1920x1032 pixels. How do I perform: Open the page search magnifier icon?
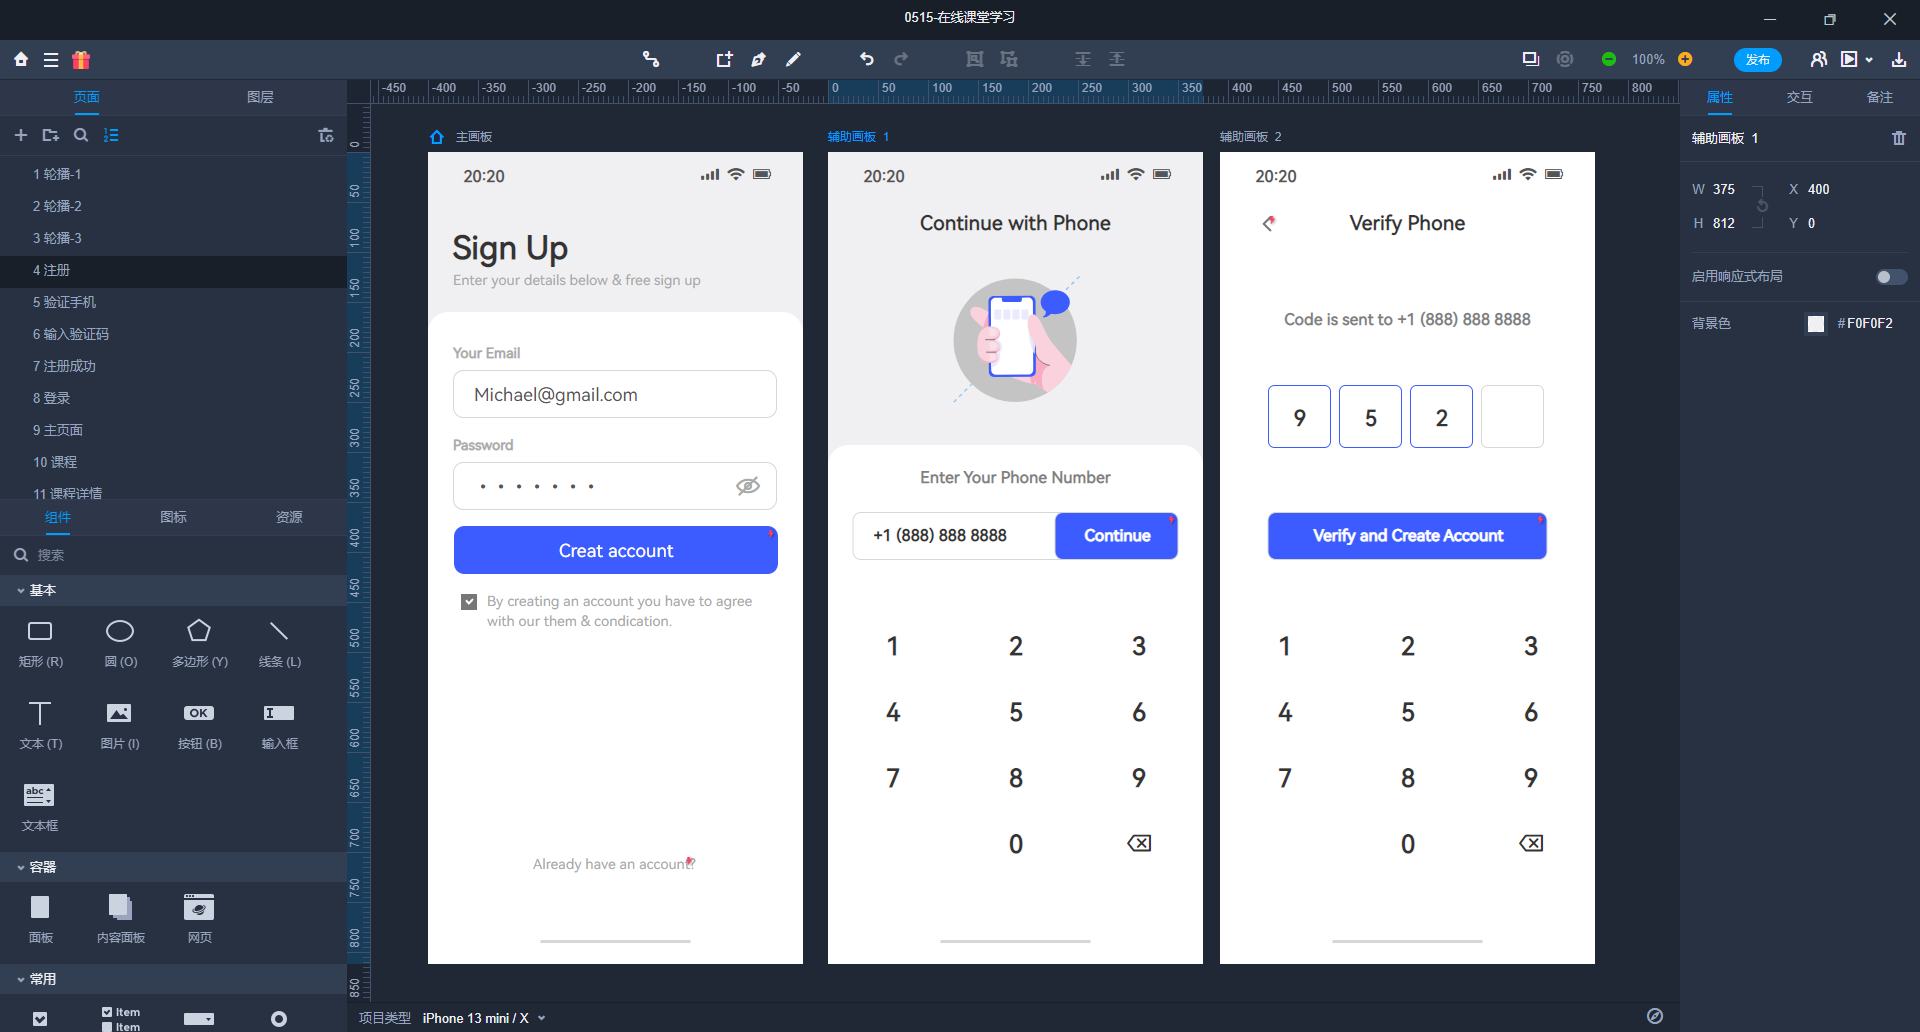pos(81,135)
